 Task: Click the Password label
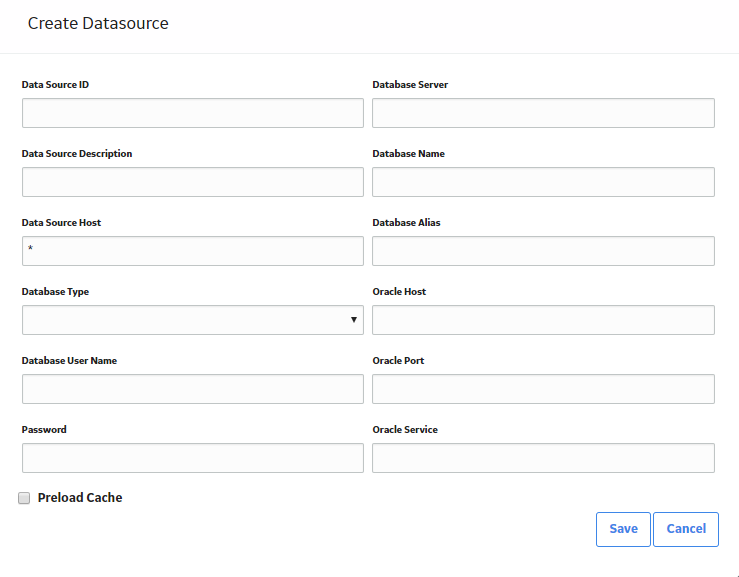[44, 429]
